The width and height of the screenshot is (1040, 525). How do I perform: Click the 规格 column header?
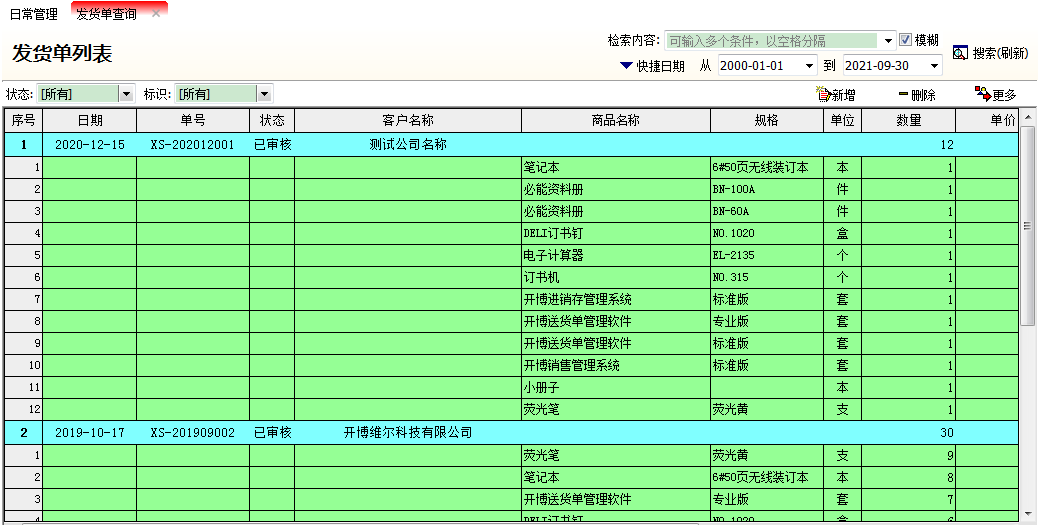(767, 120)
